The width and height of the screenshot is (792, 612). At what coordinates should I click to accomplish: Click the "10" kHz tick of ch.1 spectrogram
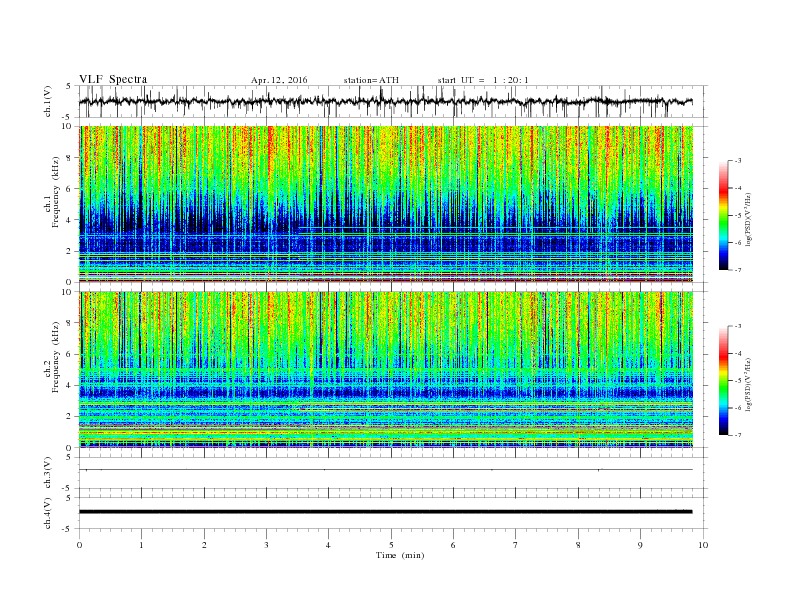67,126
